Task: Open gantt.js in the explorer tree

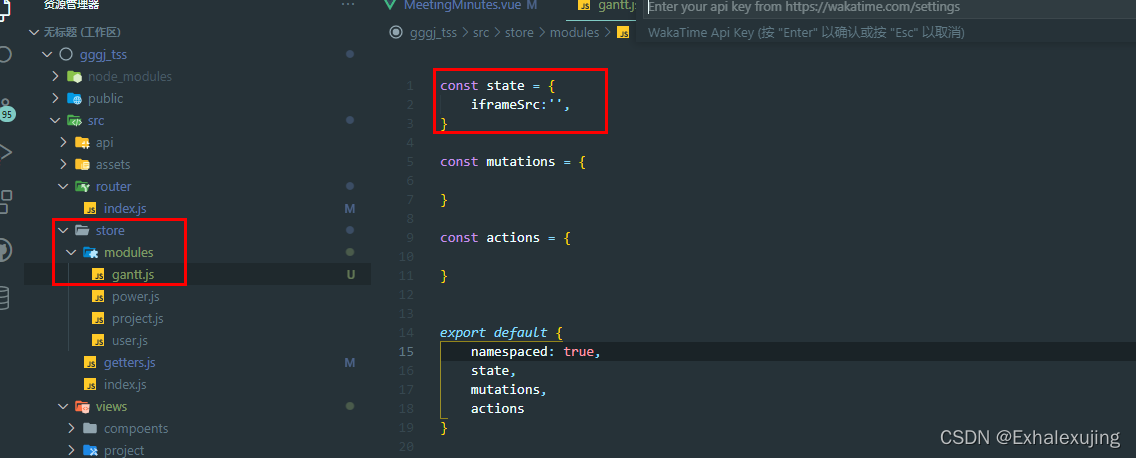Action: 133,275
